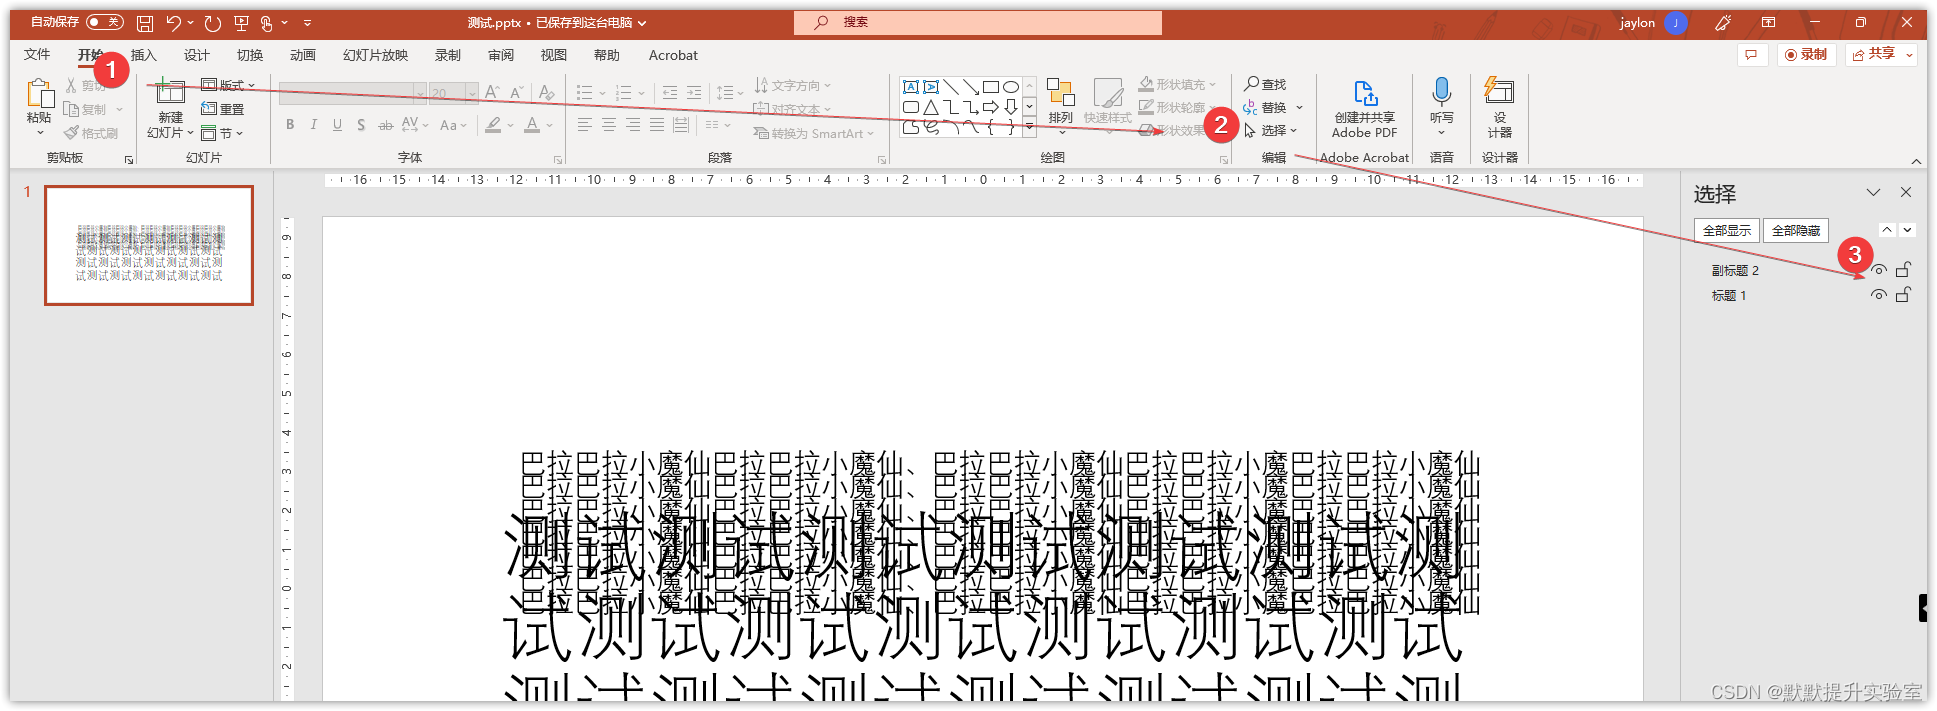
Task: Click the New Slide (新建幻灯片) icon
Action: point(170,92)
